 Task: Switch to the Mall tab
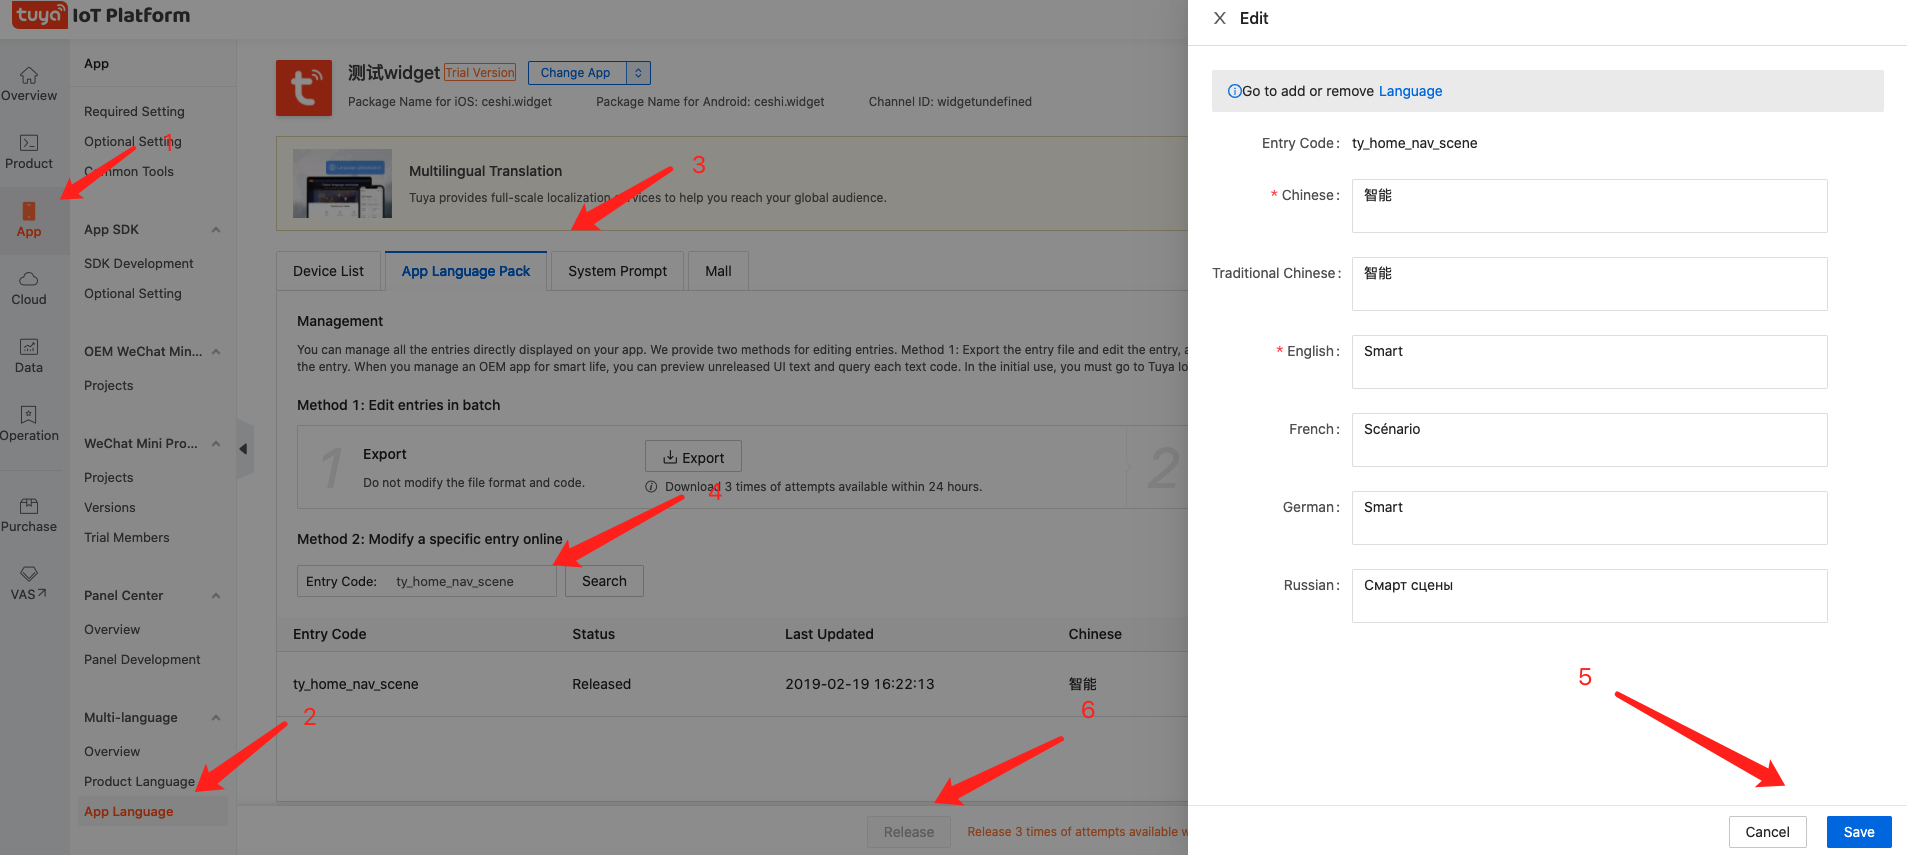click(x=718, y=271)
